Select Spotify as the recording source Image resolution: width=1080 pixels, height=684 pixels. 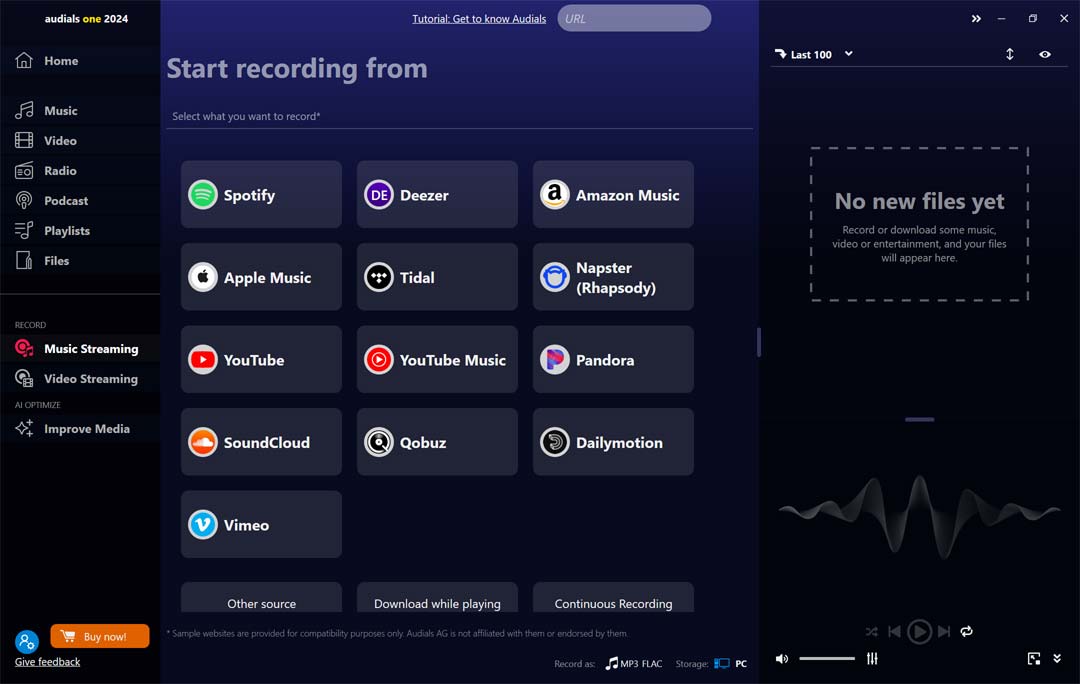pos(260,194)
